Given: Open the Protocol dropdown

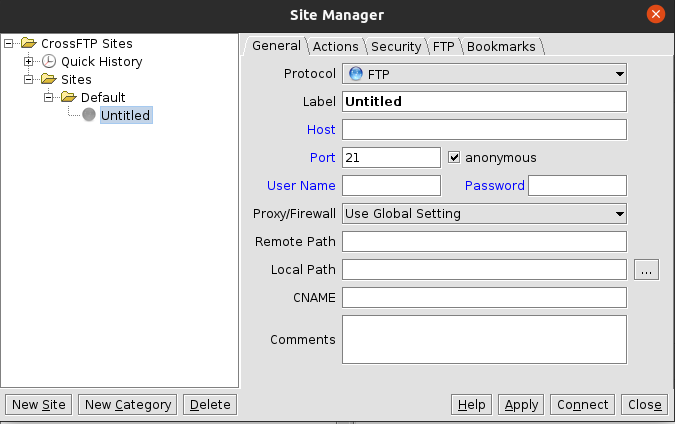Looking at the screenshot, I should point(620,74).
